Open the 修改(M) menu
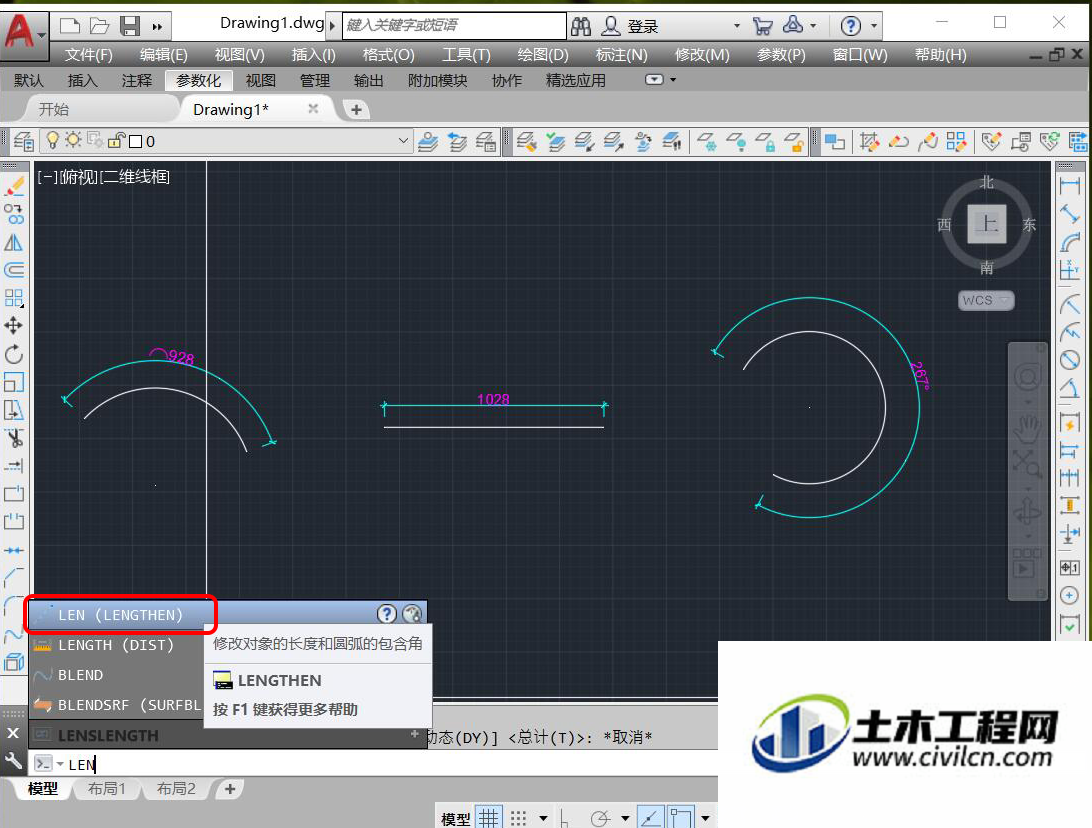This screenshot has width=1092, height=828. [702, 54]
